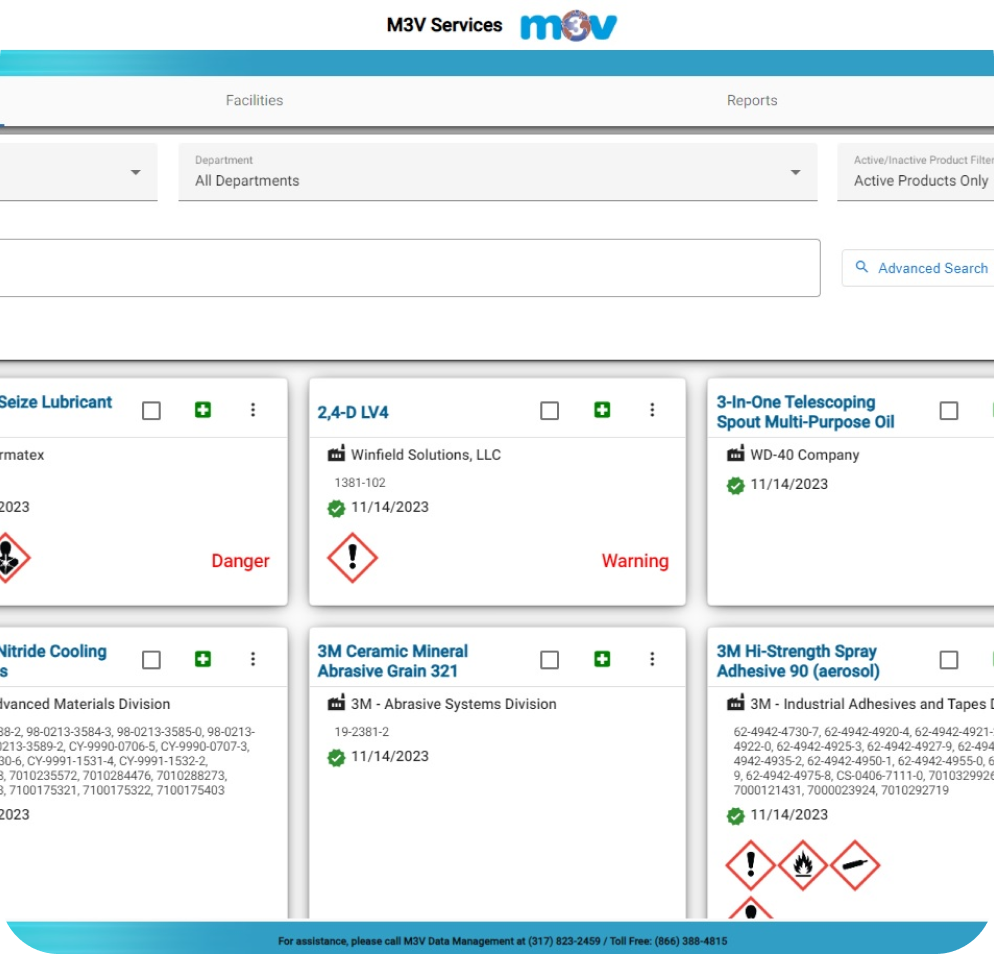This screenshot has height=954, width=994.
Task: Open three-dot menu on 3M Ceramic Mineral card
Action: pyautogui.click(x=652, y=659)
